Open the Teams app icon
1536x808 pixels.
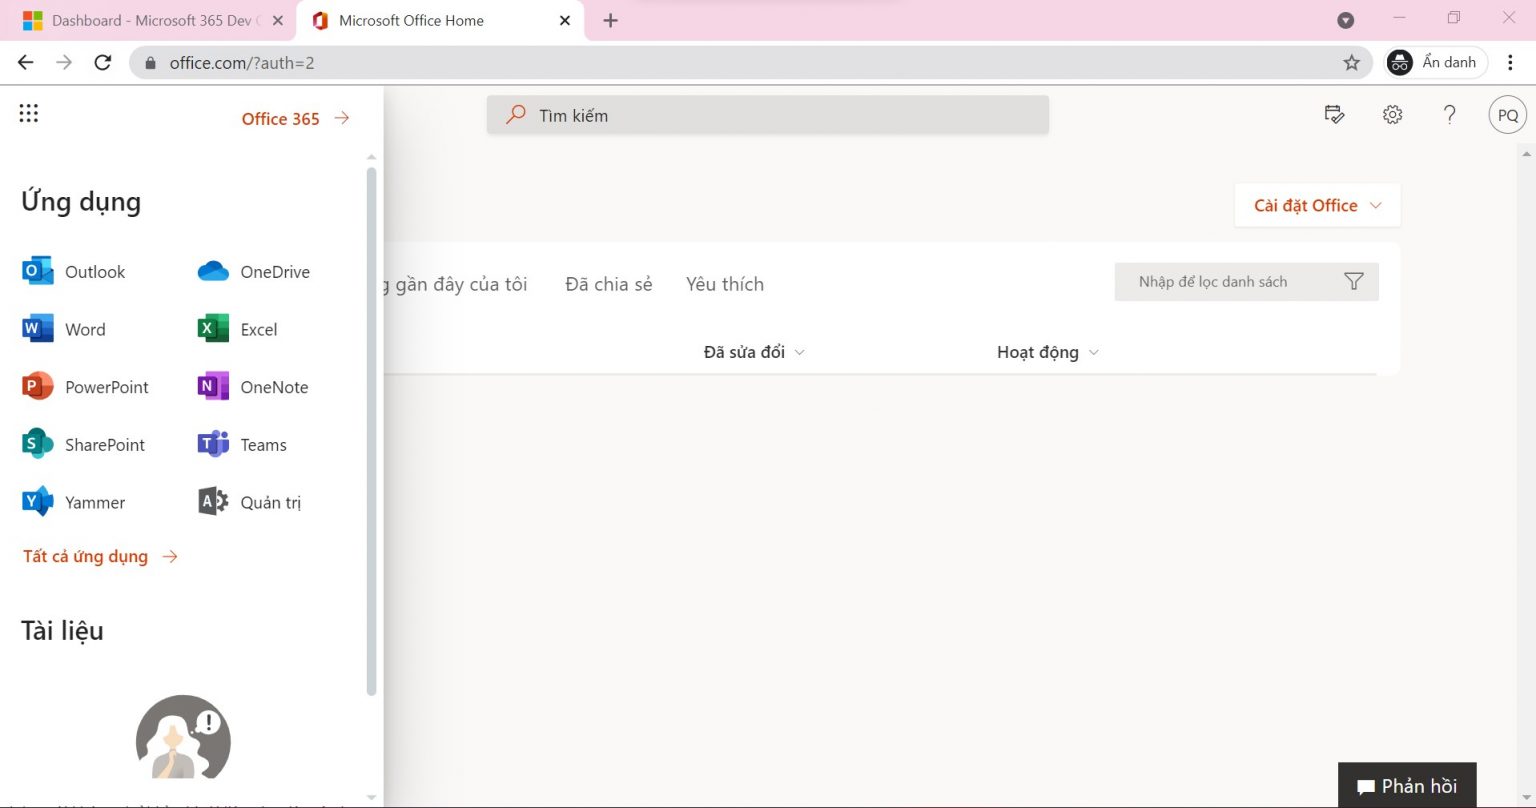(213, 444)
